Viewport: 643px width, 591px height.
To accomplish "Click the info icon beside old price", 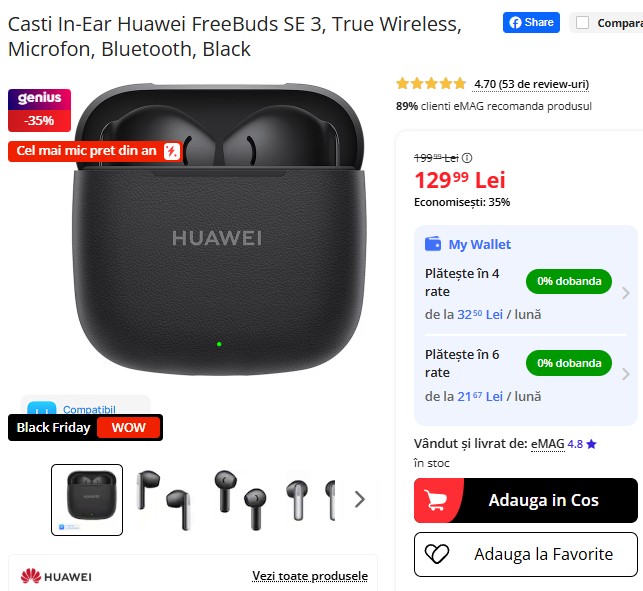I will coord(467,157).
